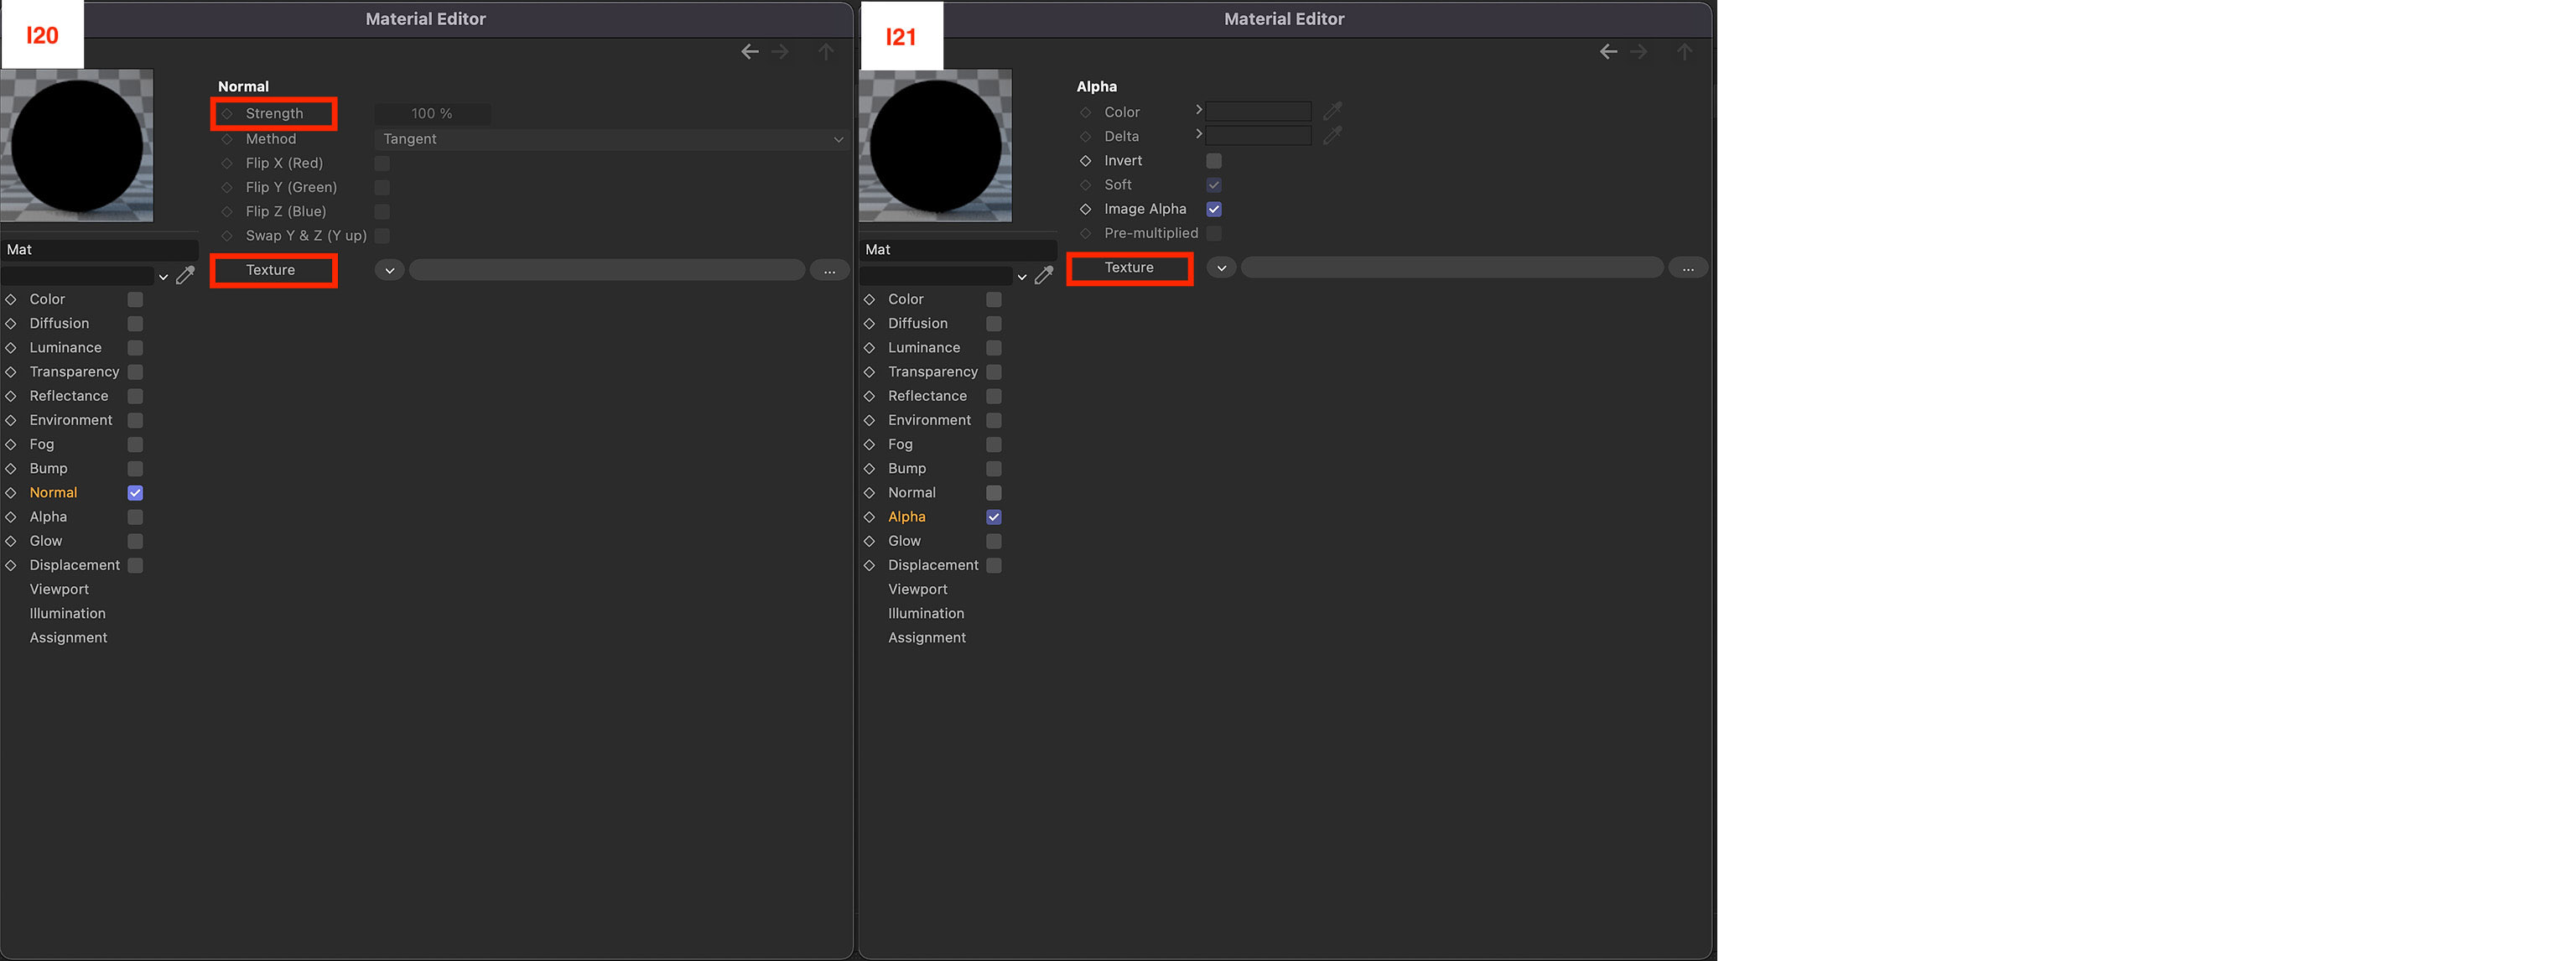
Task: Click eyedropper next to Alpha Delta swatch
Action: tap(1332, 135)
